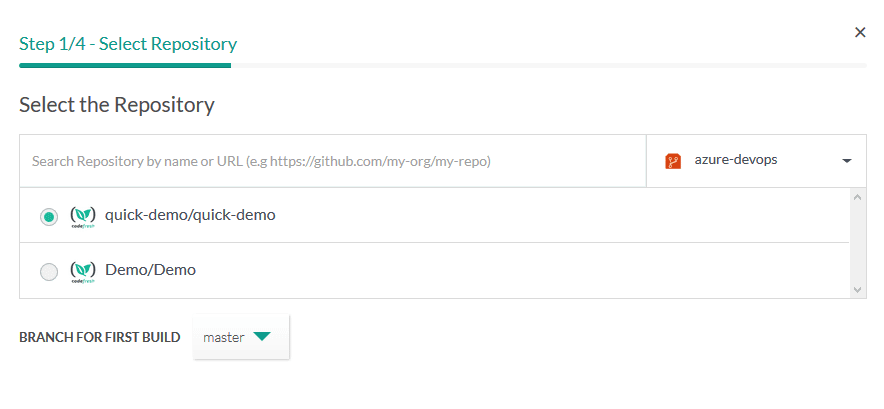The width and height of the screenshot is (884, 409).
Task: Click the repository list scrollbar track
Action: 858,243
